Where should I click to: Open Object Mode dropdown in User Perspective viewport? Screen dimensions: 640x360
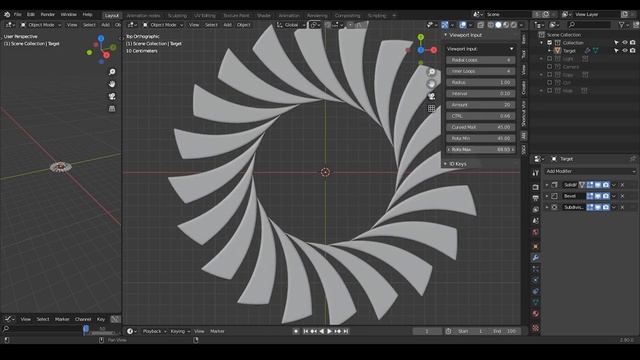click(41, 25)
